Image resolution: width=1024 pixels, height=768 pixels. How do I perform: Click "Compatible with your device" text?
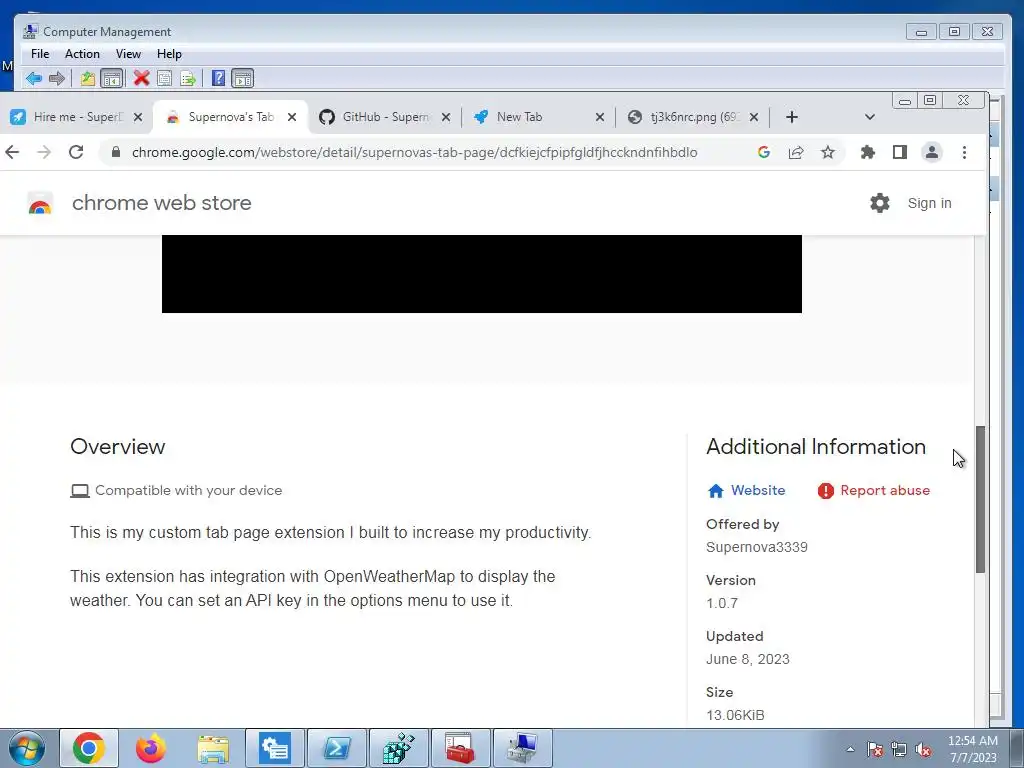[x=189, y=490]
